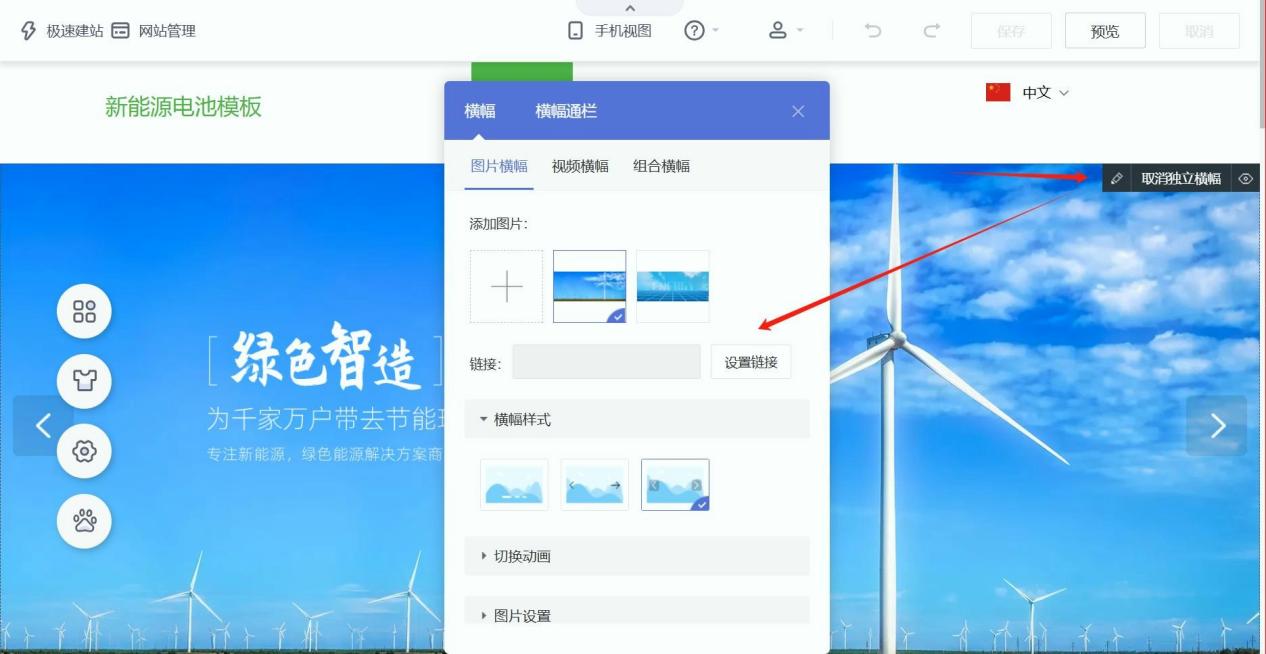This screenshot has height=654, width=1266.
Task: Switch to the 视频横幅 tab
Action: (580, 166)
